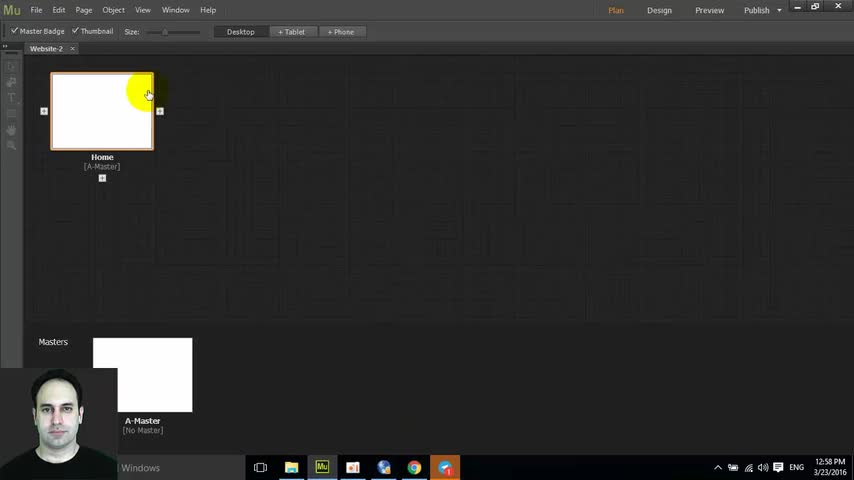Click the Home page name label
Image resolution: width=854 pixels, height=480 pixels.
(x=102, y=157)
